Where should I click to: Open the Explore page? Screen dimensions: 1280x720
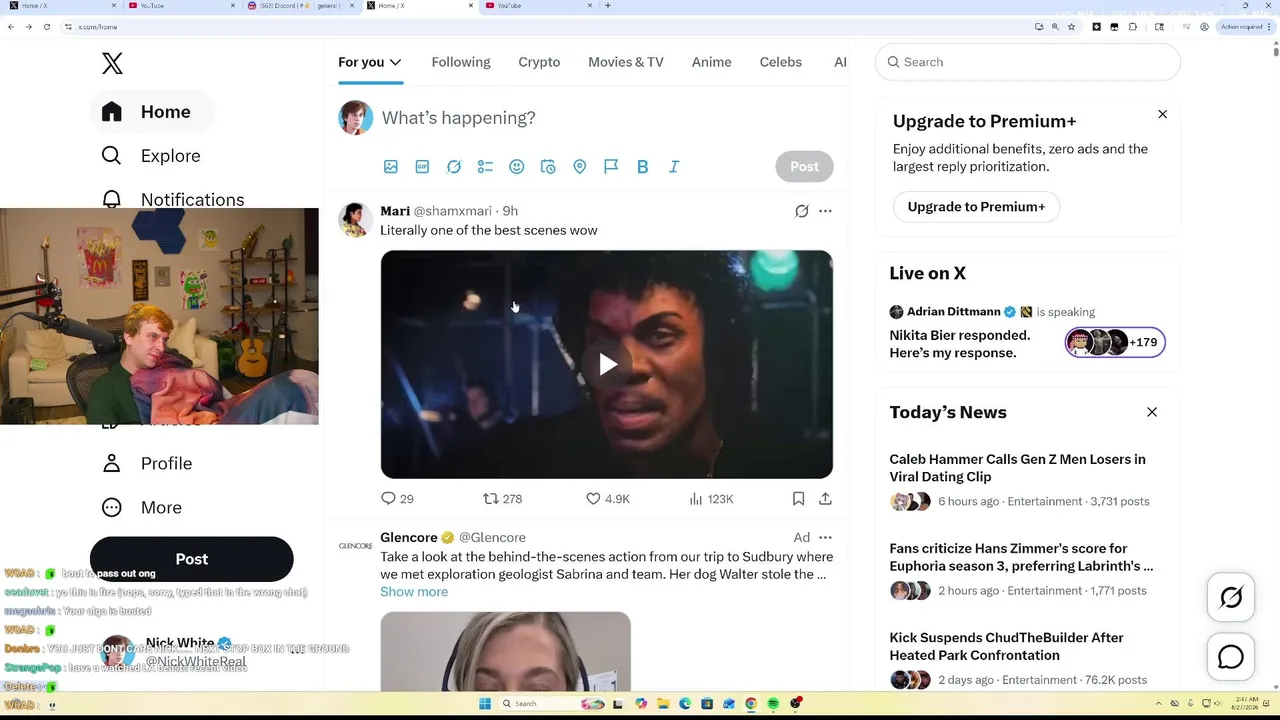coord(151,156)
